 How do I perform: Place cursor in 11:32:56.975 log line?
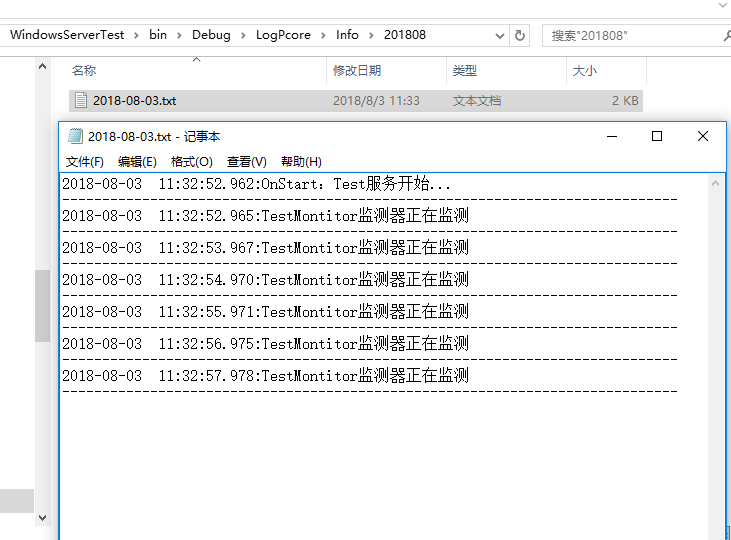coord(265,344)
